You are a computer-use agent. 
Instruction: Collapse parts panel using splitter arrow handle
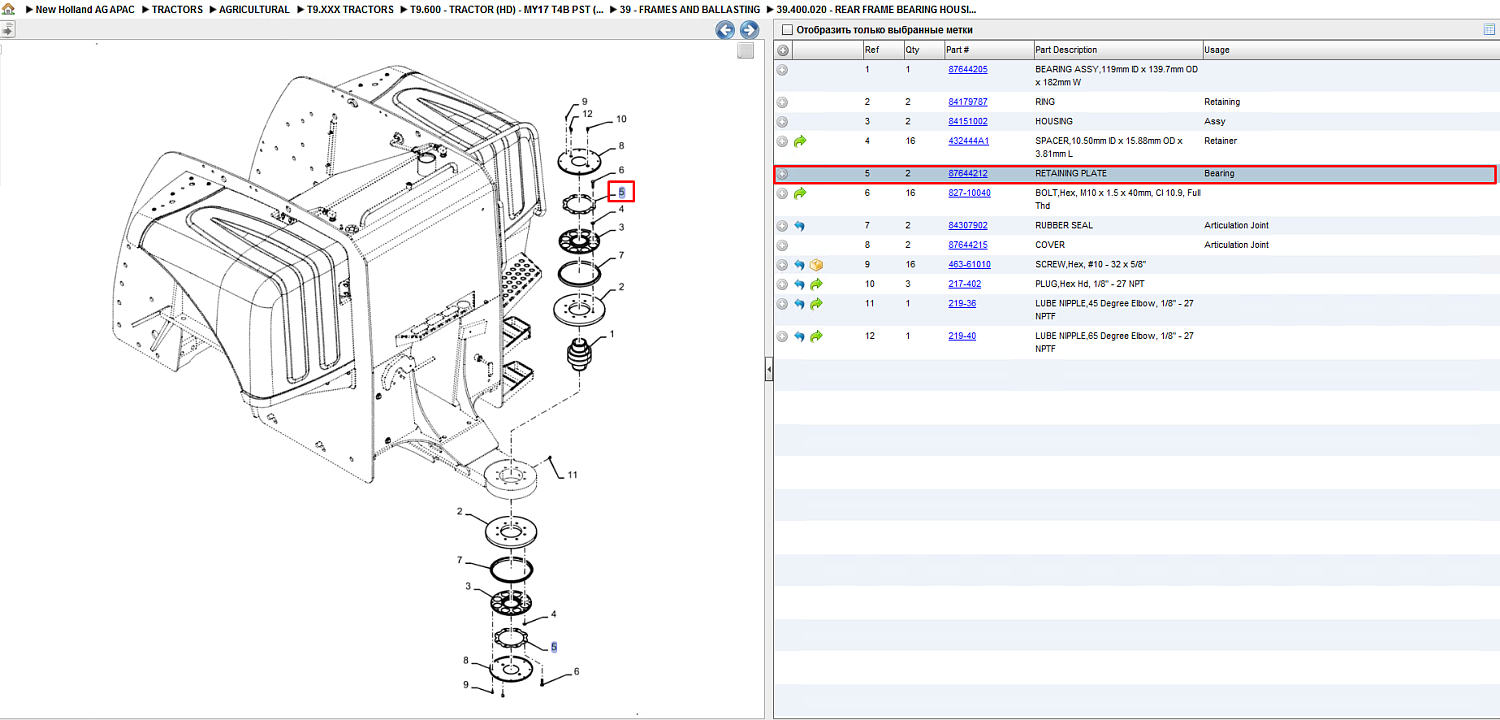(768, 371)
